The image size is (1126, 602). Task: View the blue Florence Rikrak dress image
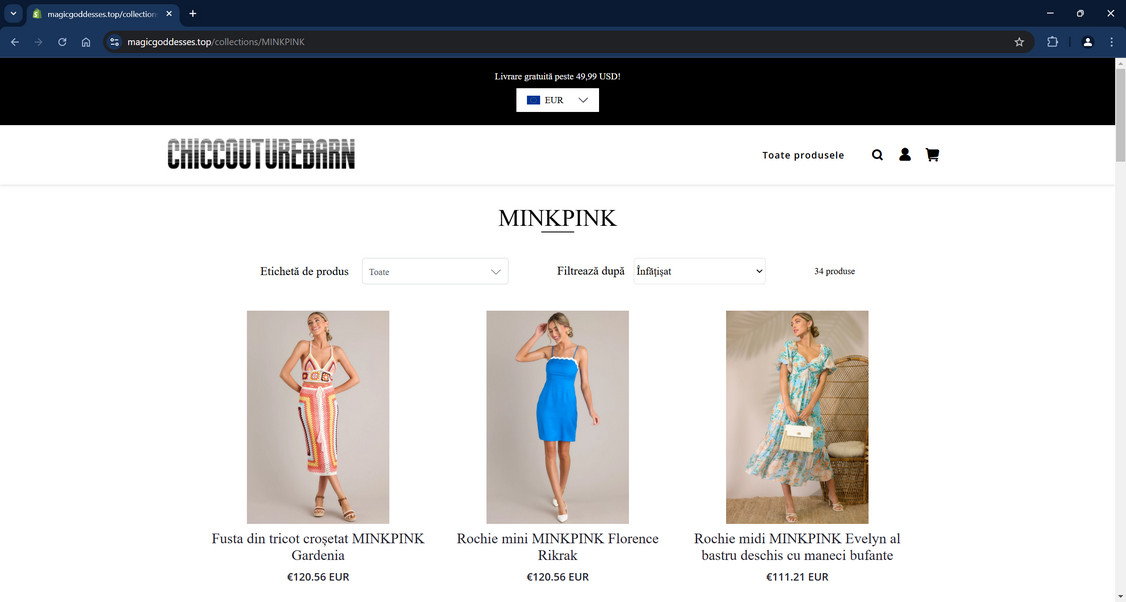(x=557, y=417)
